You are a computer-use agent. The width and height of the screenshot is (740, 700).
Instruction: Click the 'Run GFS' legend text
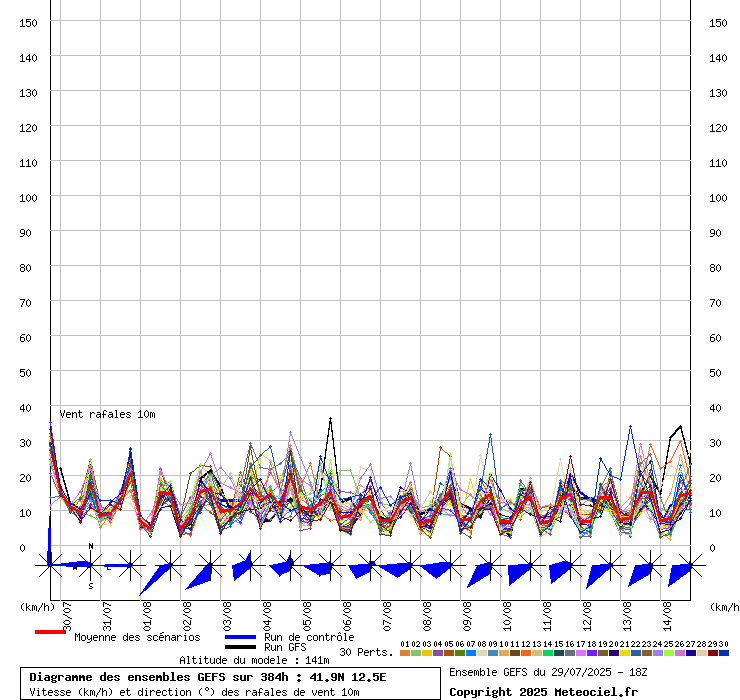tap(285, 647)
